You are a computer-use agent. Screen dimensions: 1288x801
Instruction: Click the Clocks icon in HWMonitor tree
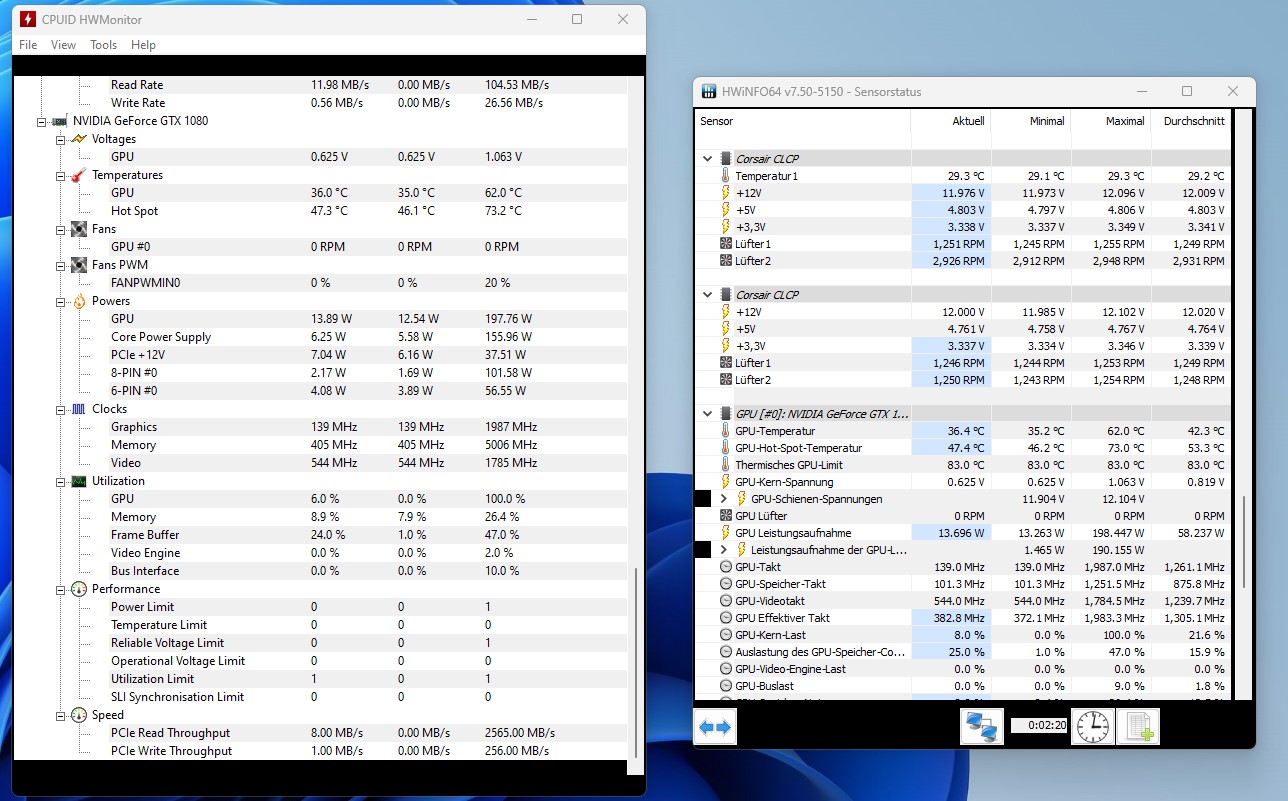click(79, 409)
